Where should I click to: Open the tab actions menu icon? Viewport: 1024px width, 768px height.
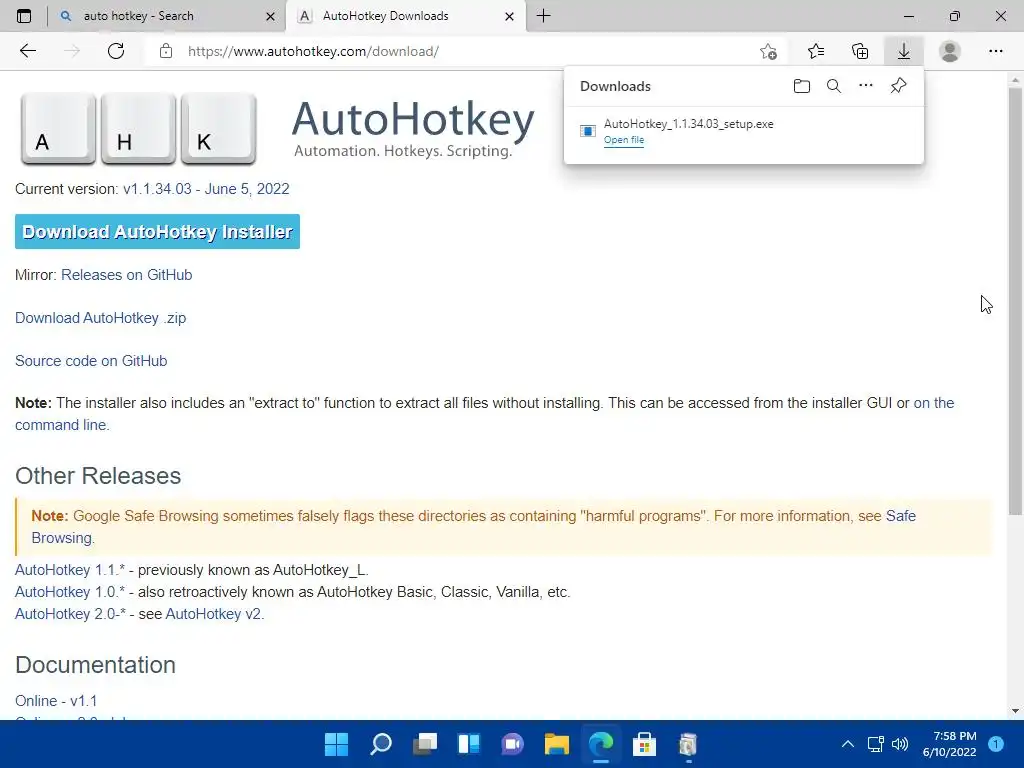(x=24, y=16)
